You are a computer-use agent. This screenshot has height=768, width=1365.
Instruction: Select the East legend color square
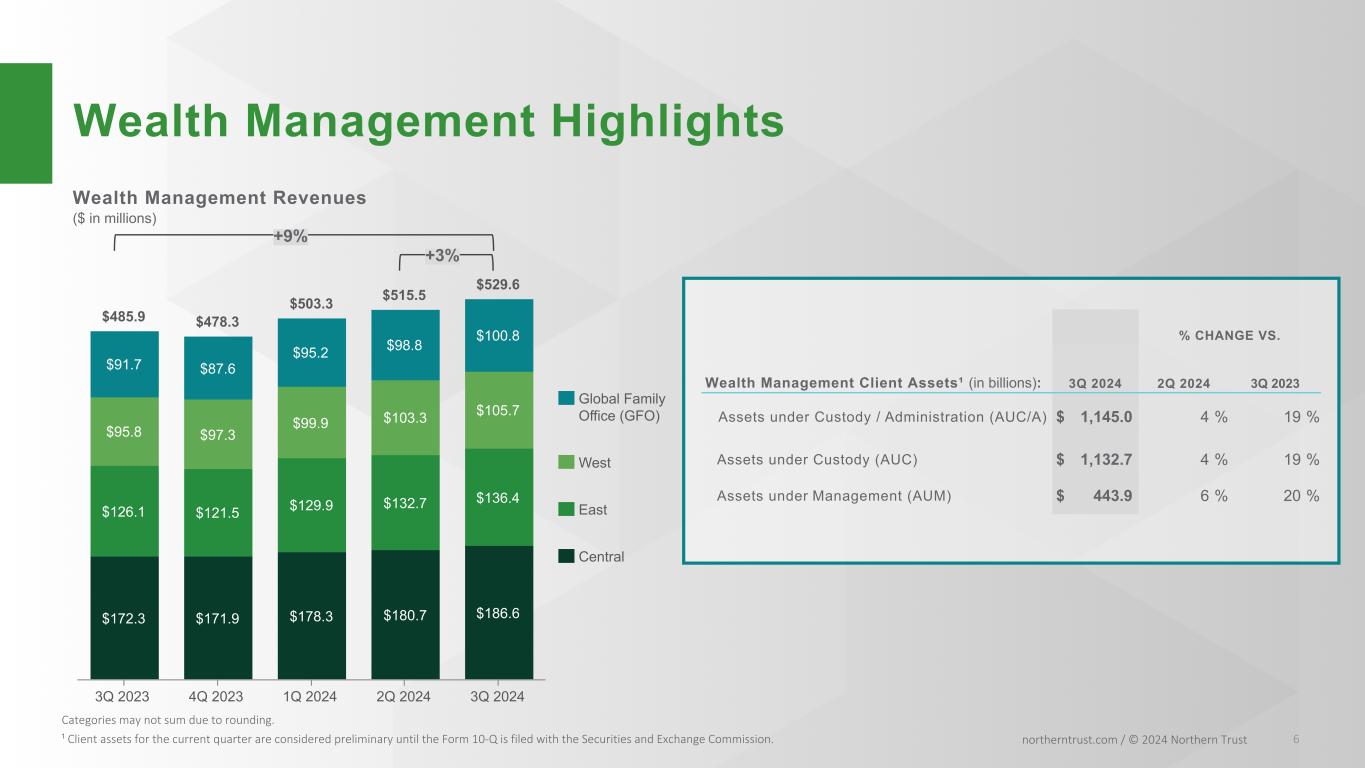565,510
